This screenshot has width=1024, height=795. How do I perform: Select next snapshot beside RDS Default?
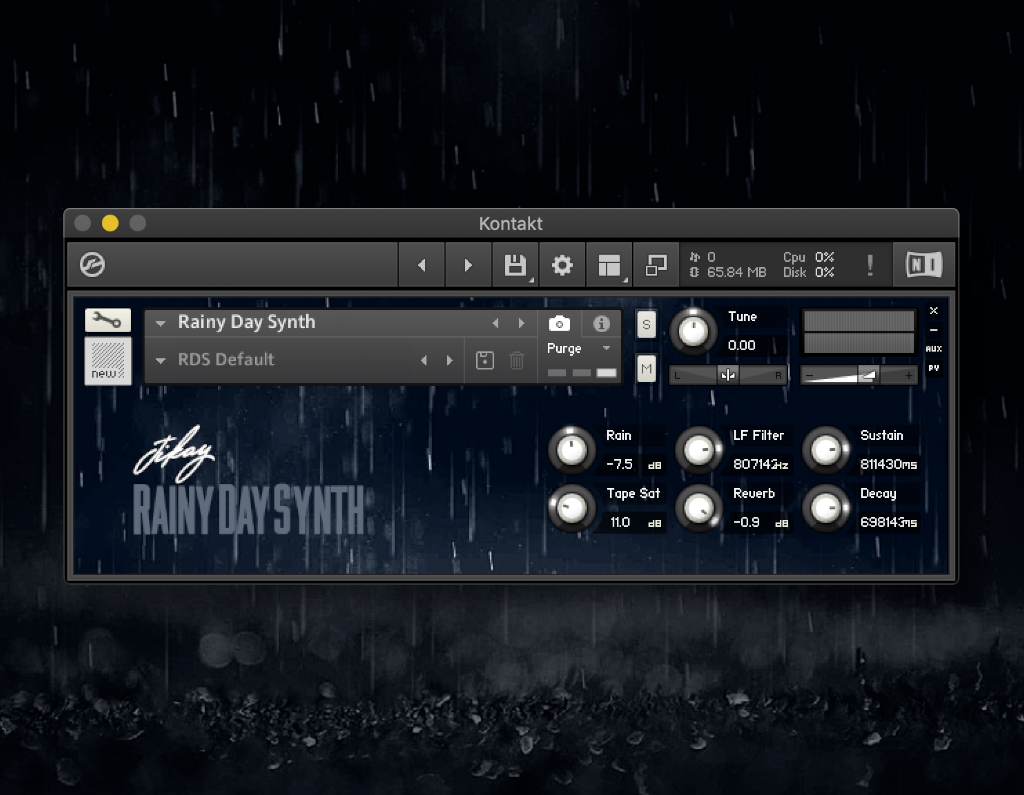click(x=449, y=360)
